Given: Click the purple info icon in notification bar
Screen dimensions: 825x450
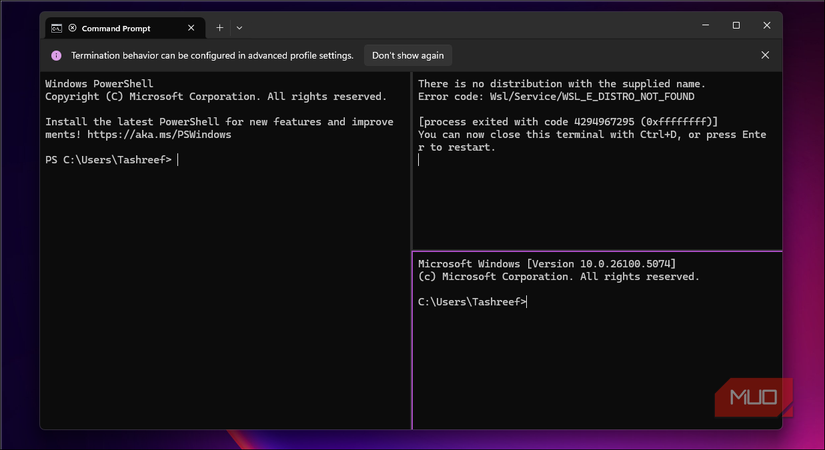Looking at the screenshot, I should click(x=56, y=55).
